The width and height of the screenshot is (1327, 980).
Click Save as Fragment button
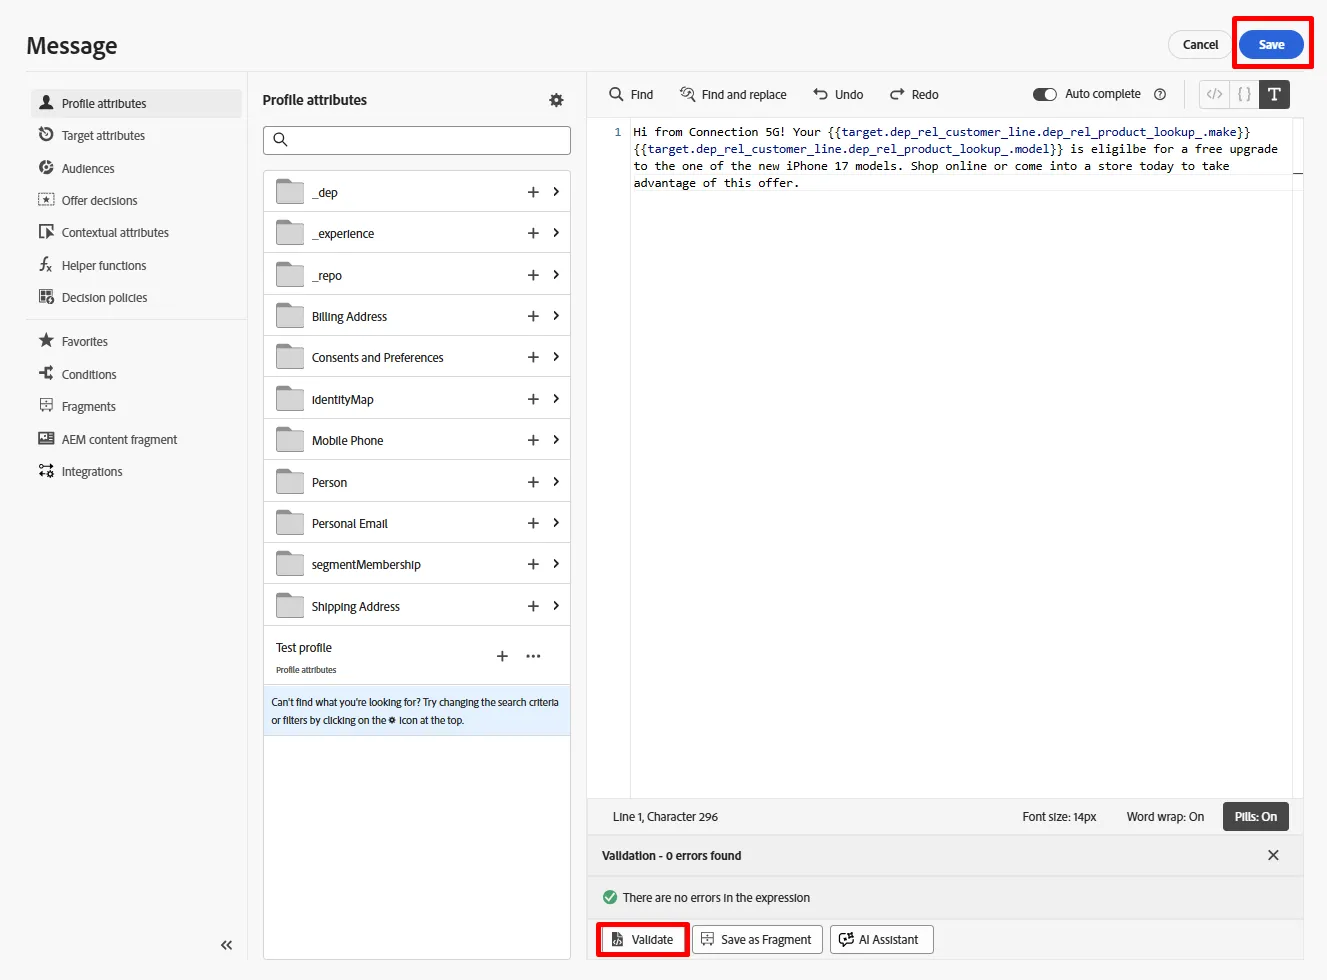click(757, 939)
